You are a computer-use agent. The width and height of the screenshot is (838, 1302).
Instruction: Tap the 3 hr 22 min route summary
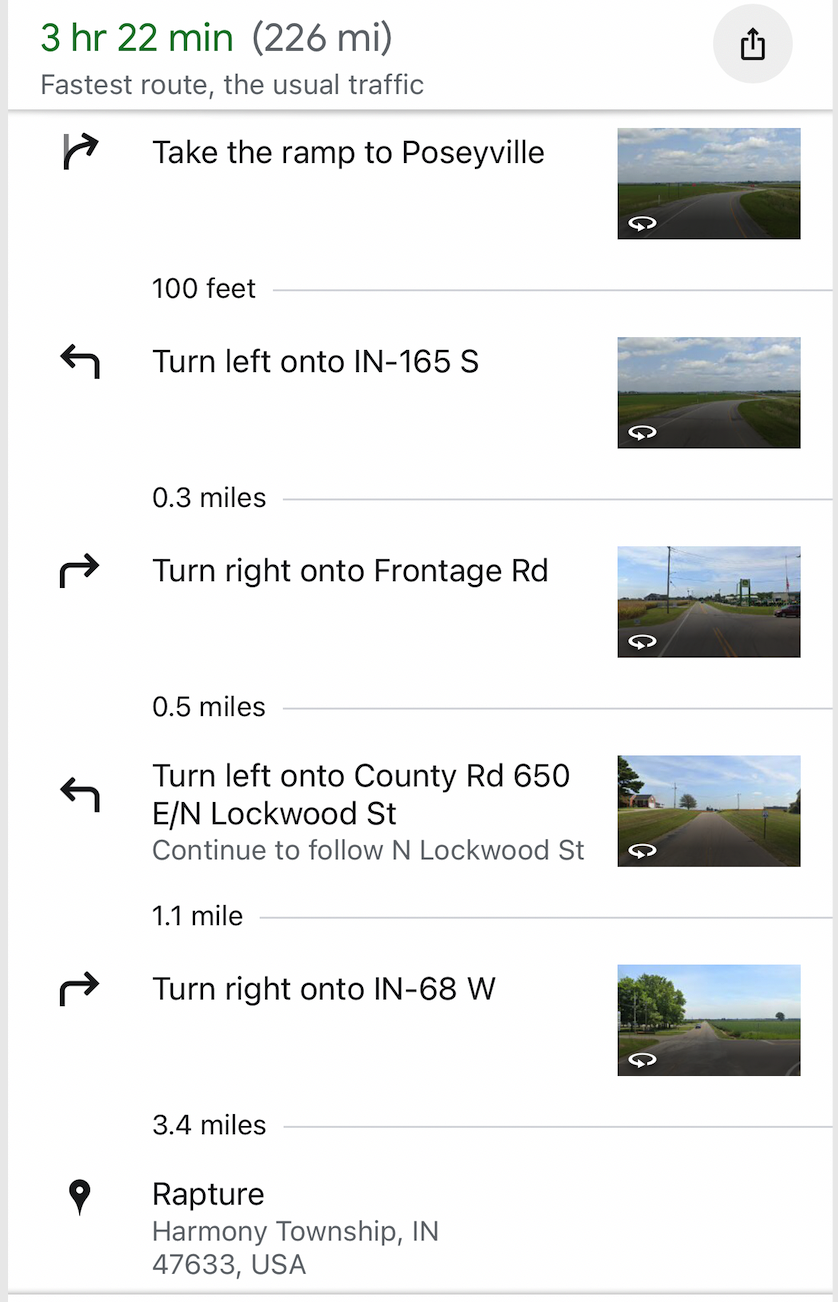point(137,39)
